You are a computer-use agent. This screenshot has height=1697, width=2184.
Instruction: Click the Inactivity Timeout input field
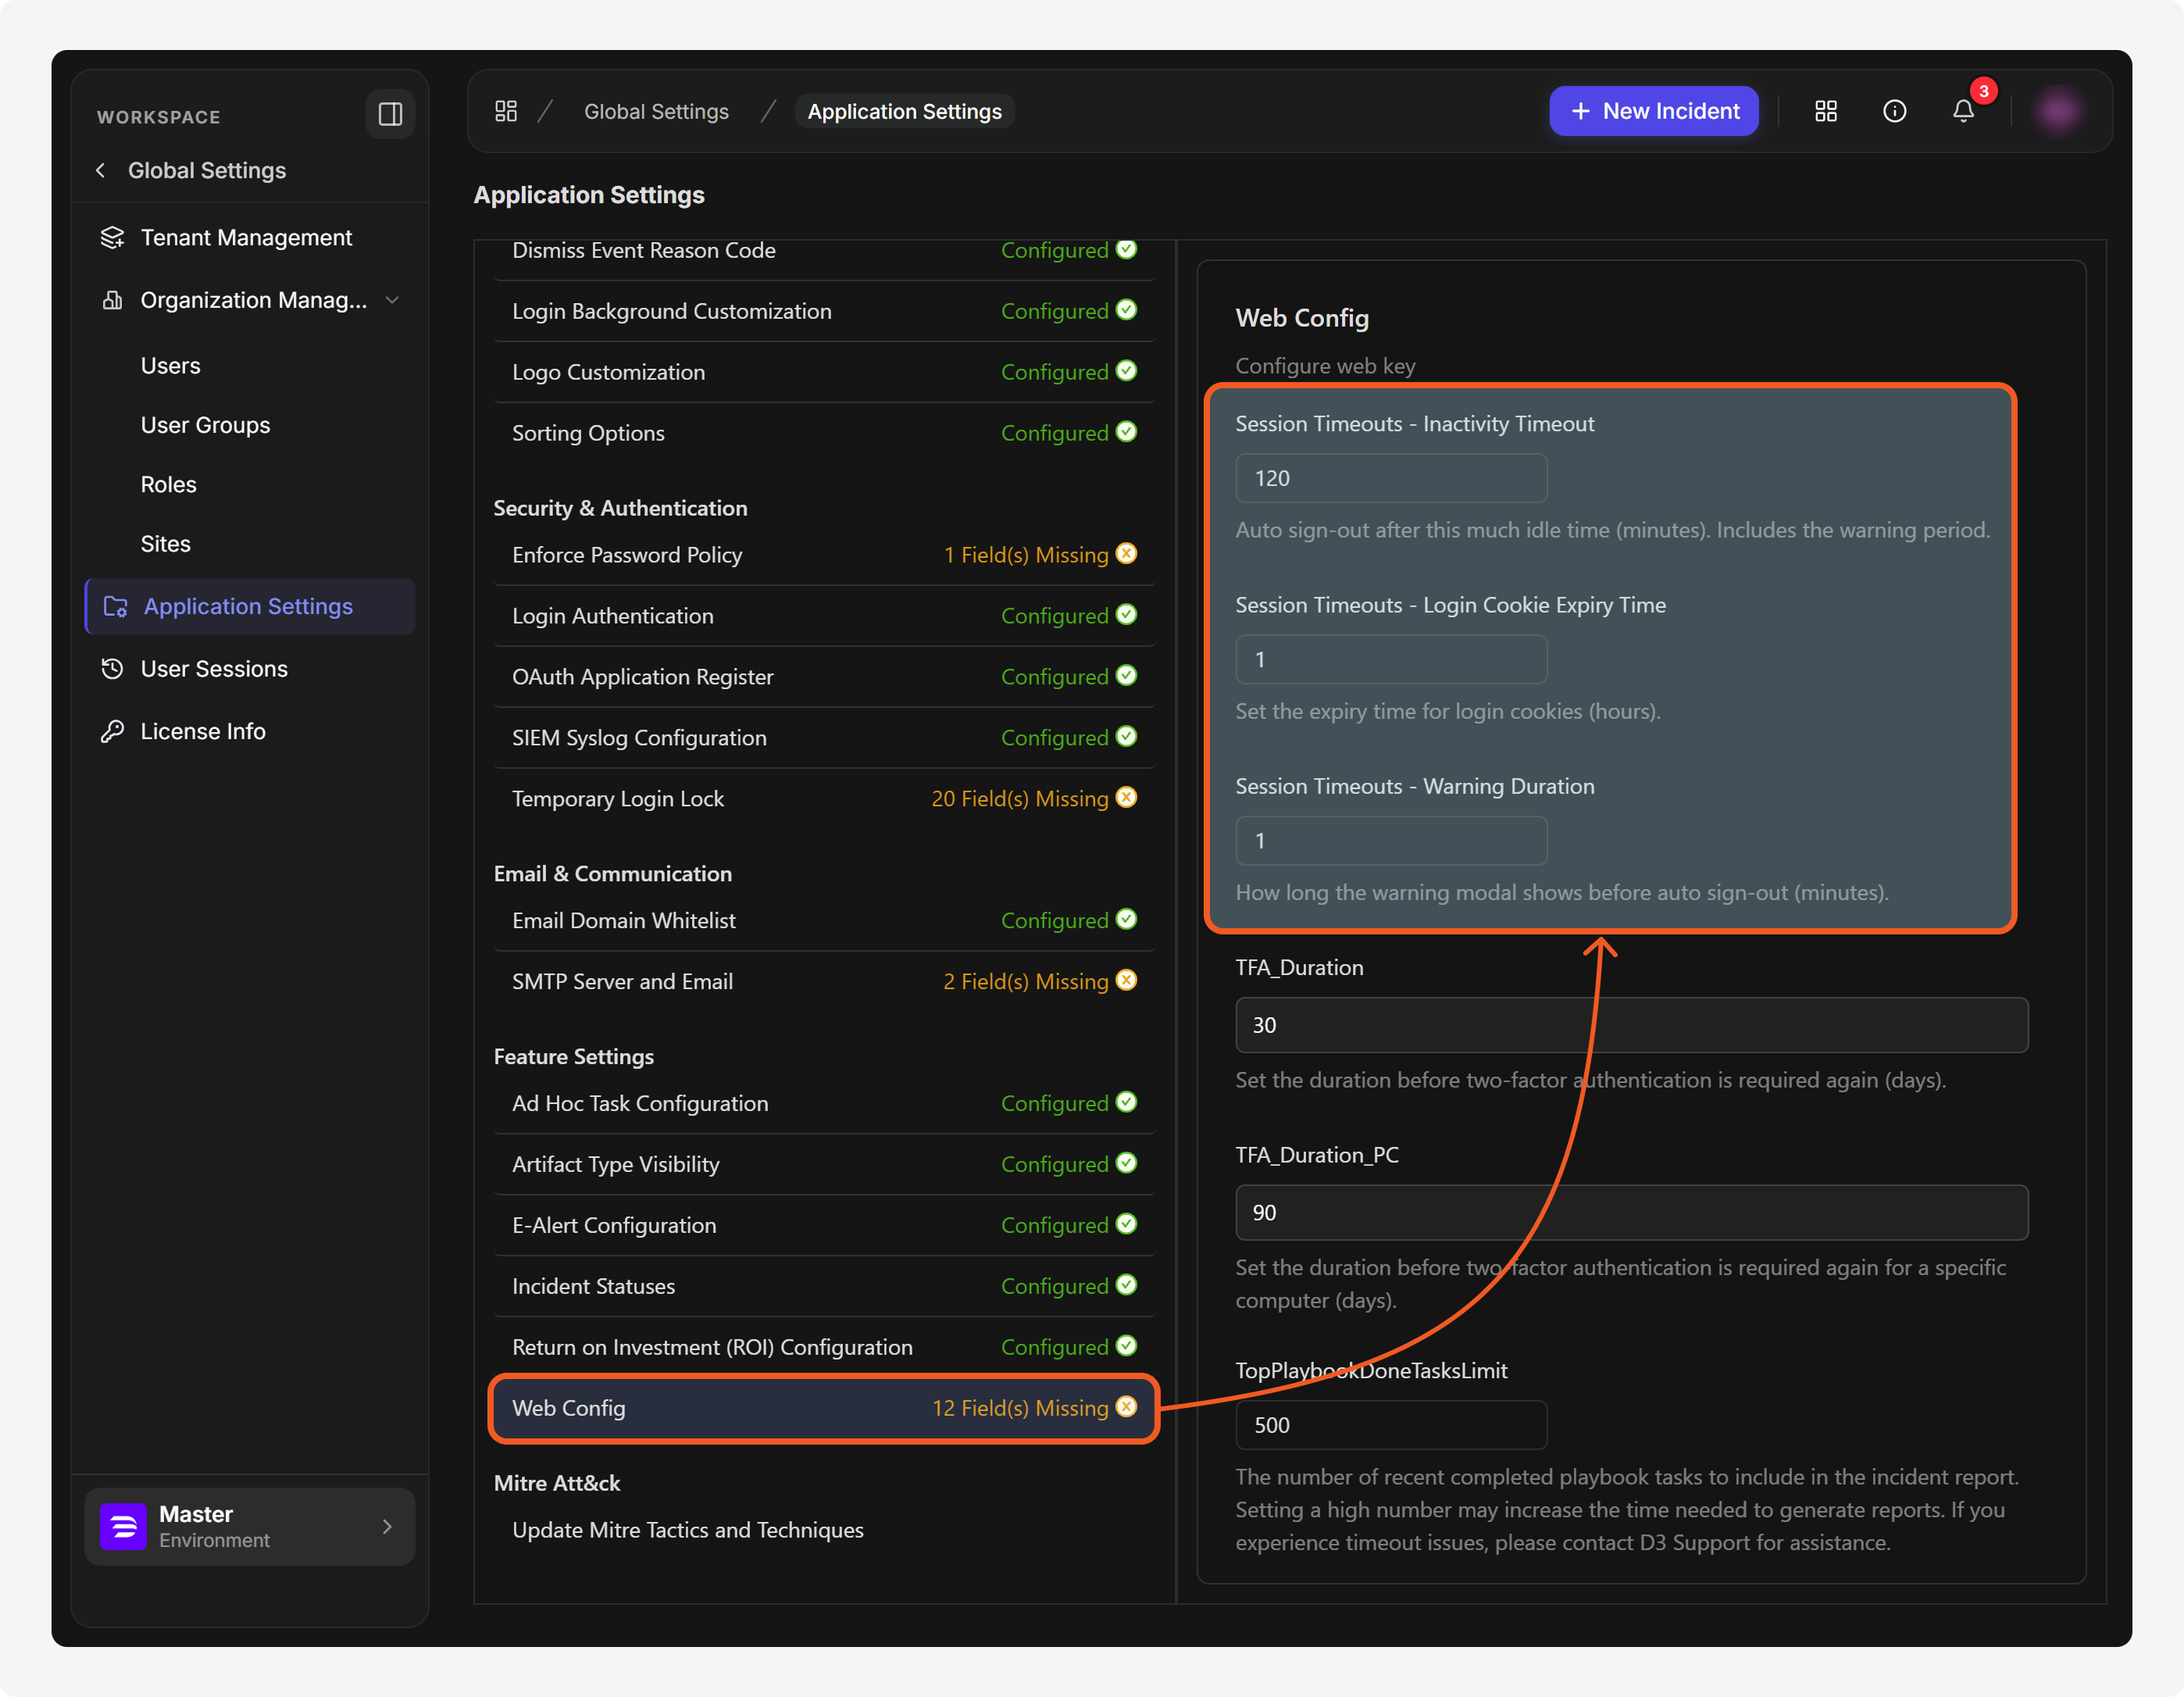(1391, 479)
